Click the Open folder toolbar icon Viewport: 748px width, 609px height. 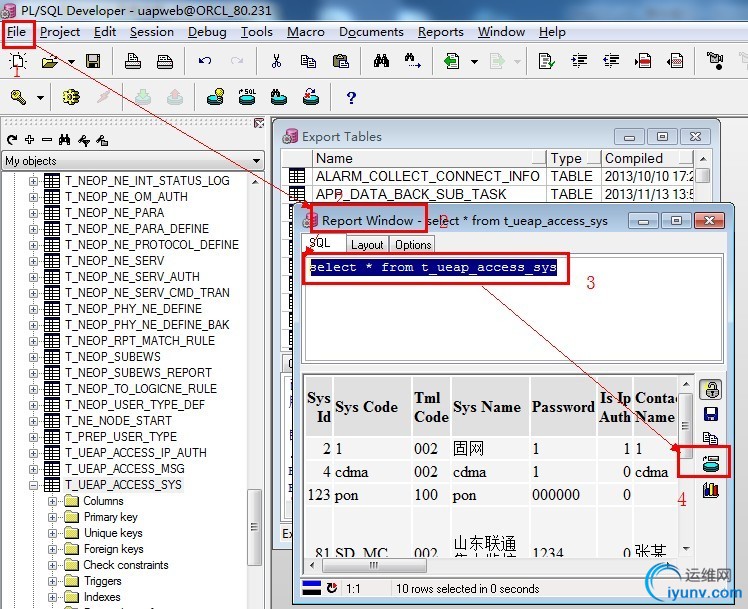tap(50, 62)
